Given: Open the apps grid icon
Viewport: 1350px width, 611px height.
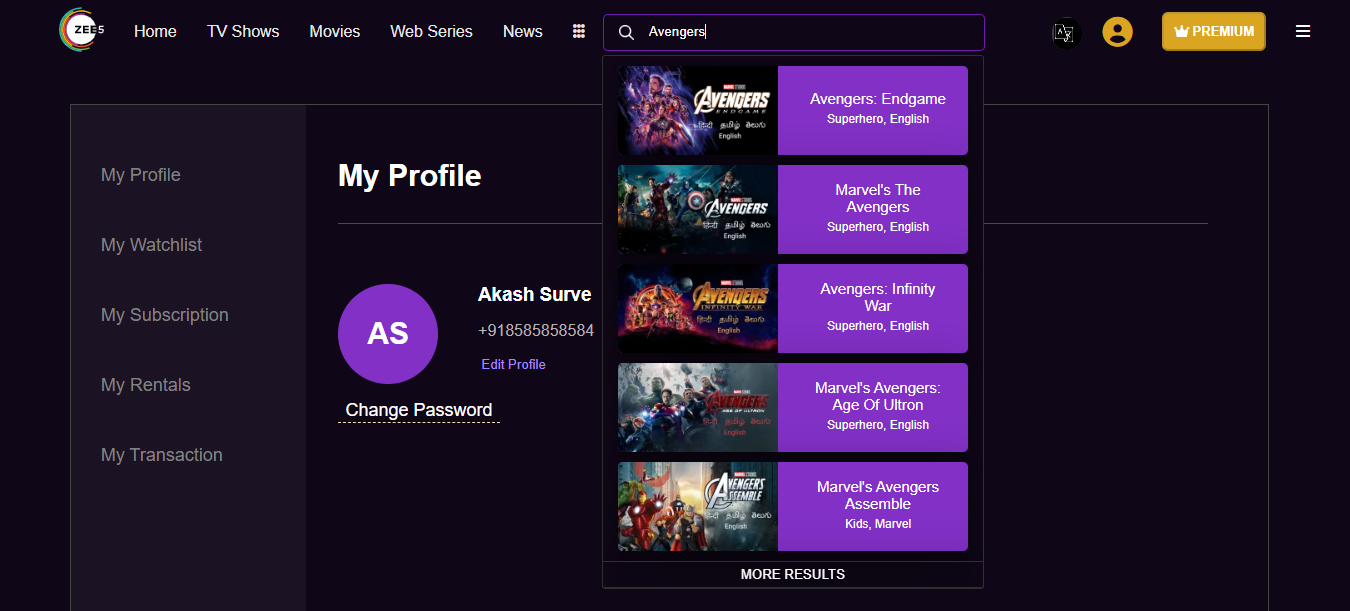Looking at the screenshot, I should 578,31.
